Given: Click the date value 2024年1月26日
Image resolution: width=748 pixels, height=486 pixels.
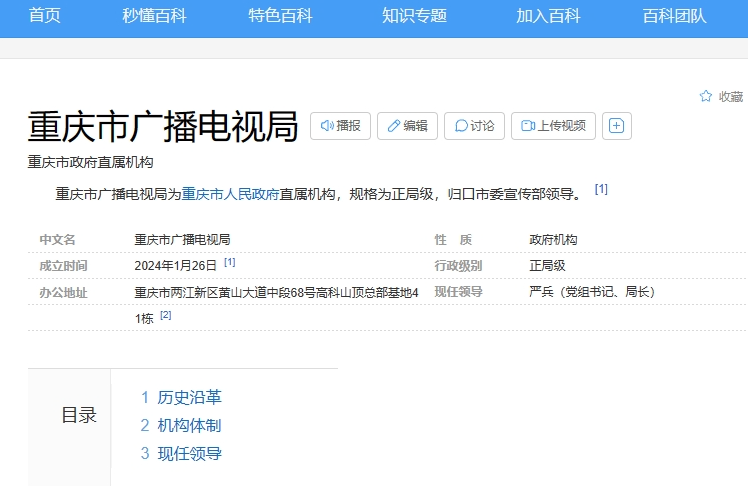Looking at the screenshot, I should pyautogui.click(x=176, y=266).
